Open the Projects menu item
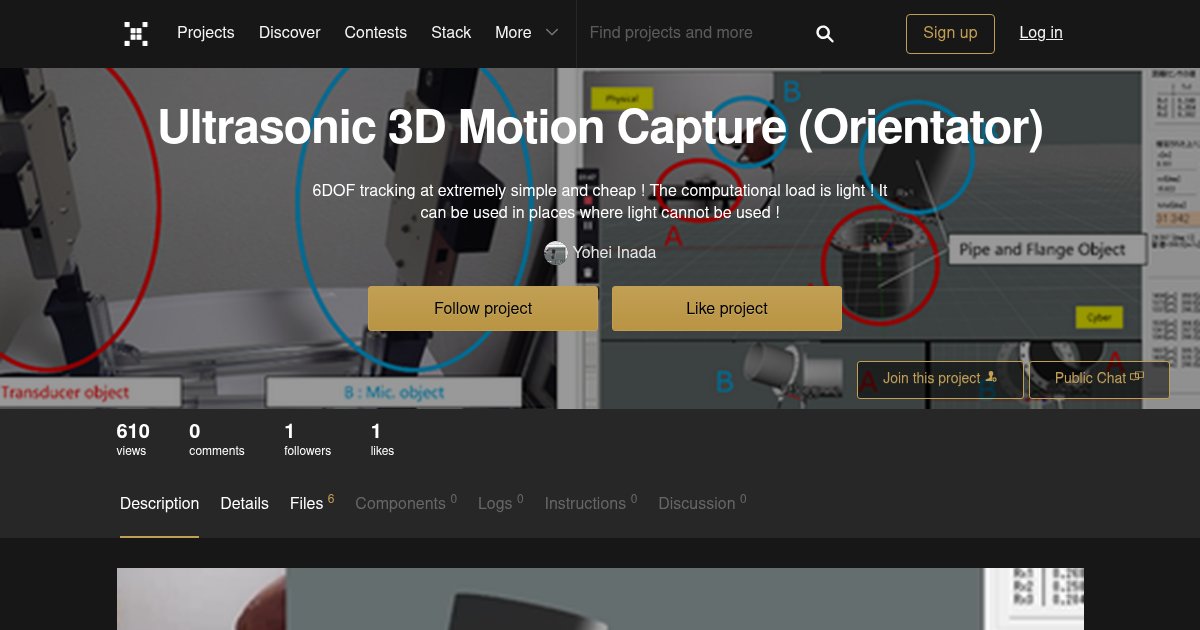Image resolution: width=1200 pixels, height=630 pixels. tap(206, 33)
